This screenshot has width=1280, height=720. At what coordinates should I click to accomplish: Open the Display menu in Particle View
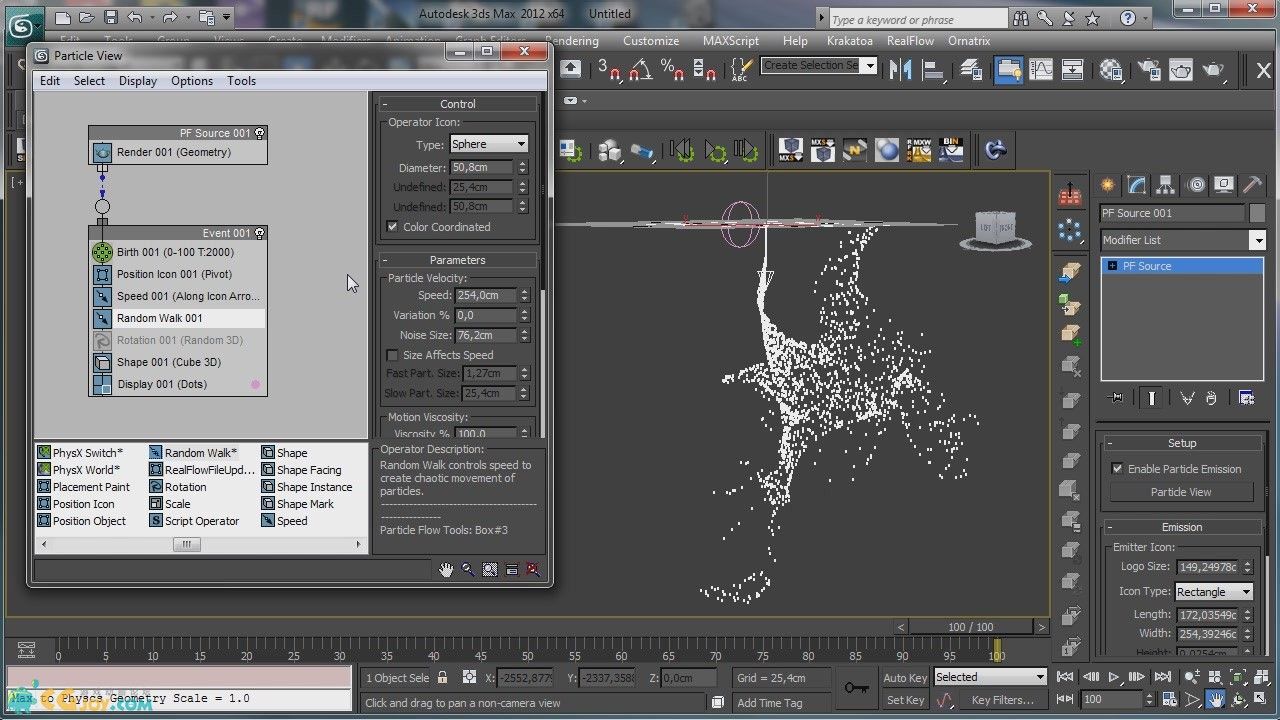coord(138,81)
